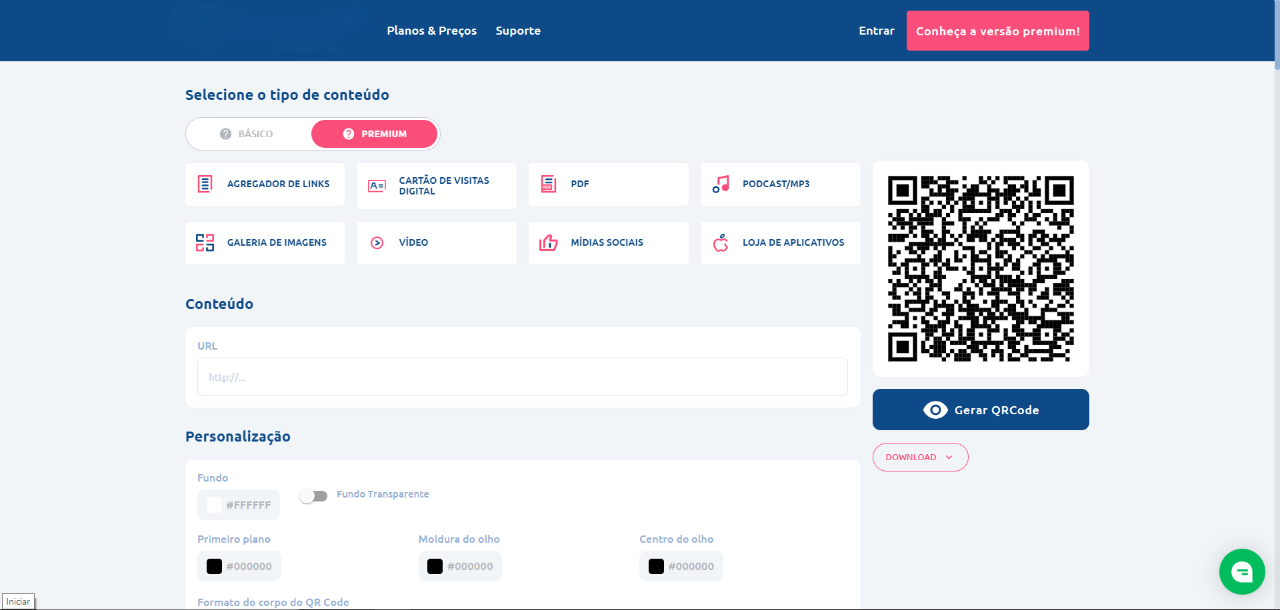Image resolution: width=1280 pixels, height=610 pixels.
Task: Click the Entrar login link
Action: point(876,31)
